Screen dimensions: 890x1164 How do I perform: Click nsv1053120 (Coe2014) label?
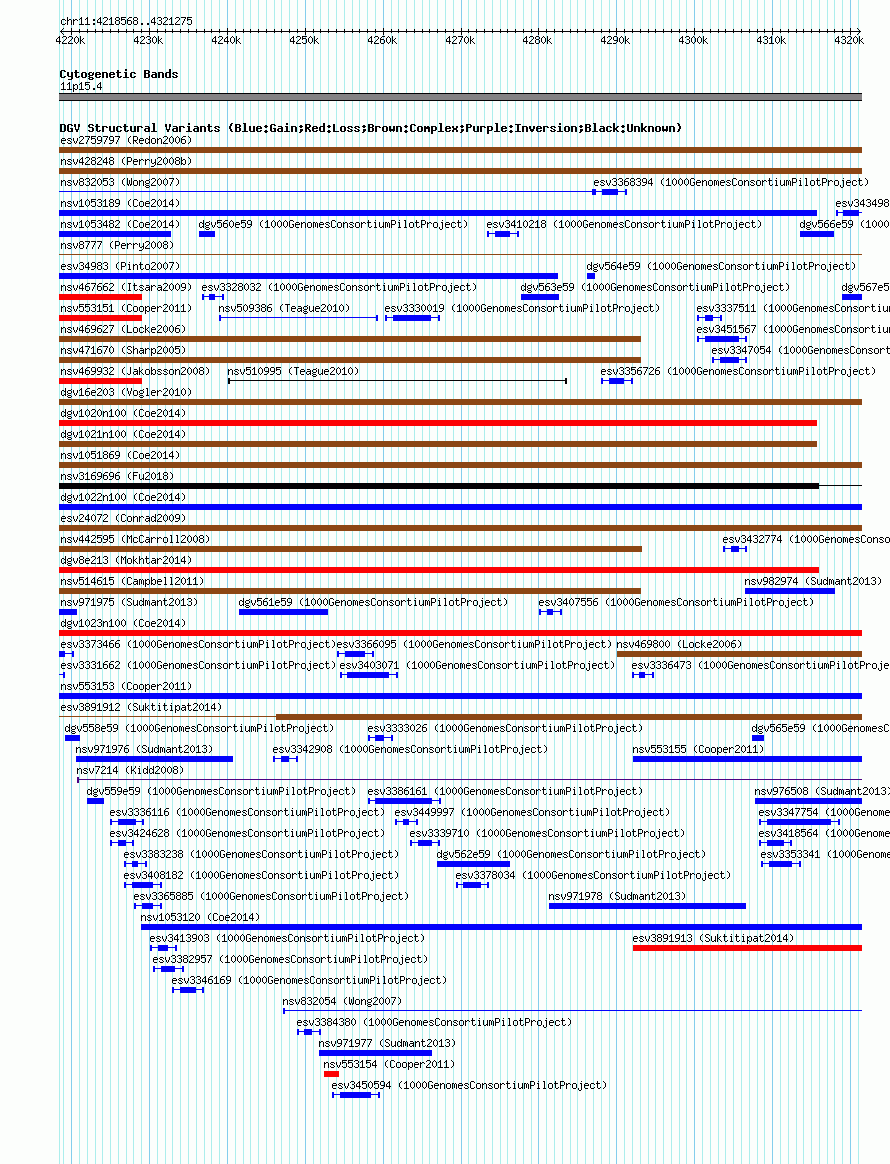200,918
